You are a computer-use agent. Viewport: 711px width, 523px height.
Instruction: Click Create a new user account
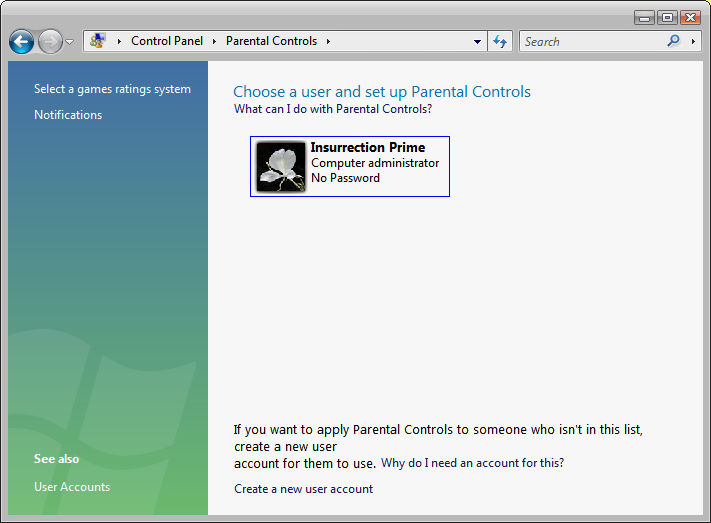pyautogui.click(x=303, y=489)
